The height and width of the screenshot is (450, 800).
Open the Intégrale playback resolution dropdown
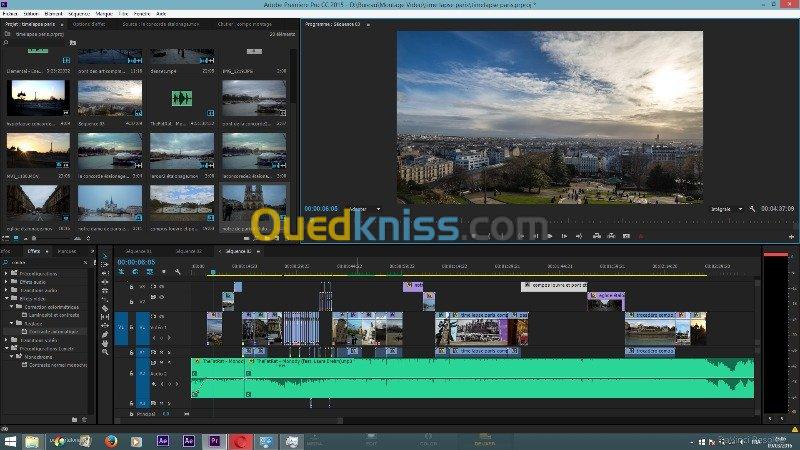point(727,209)
